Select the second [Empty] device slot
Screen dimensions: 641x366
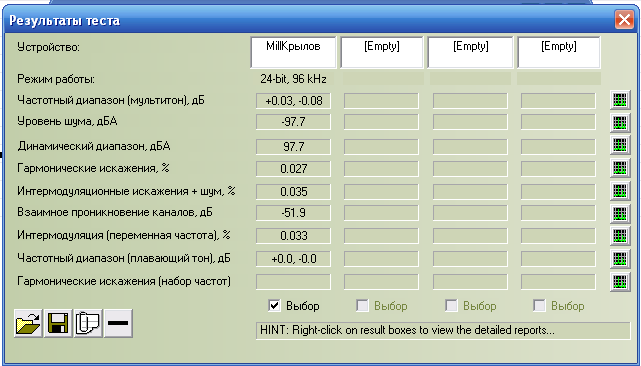point(382,52)
